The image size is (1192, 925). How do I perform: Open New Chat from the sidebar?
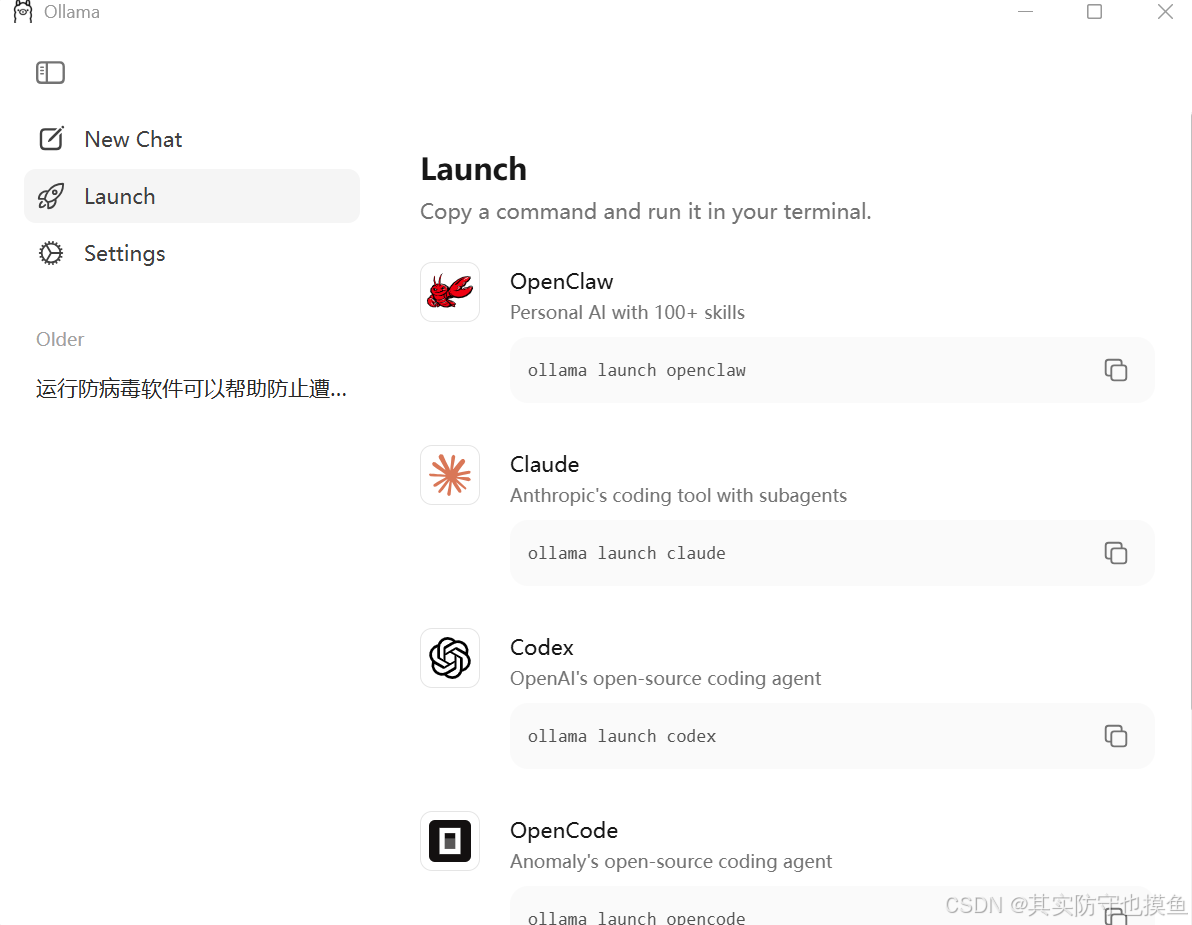[192, 139]
